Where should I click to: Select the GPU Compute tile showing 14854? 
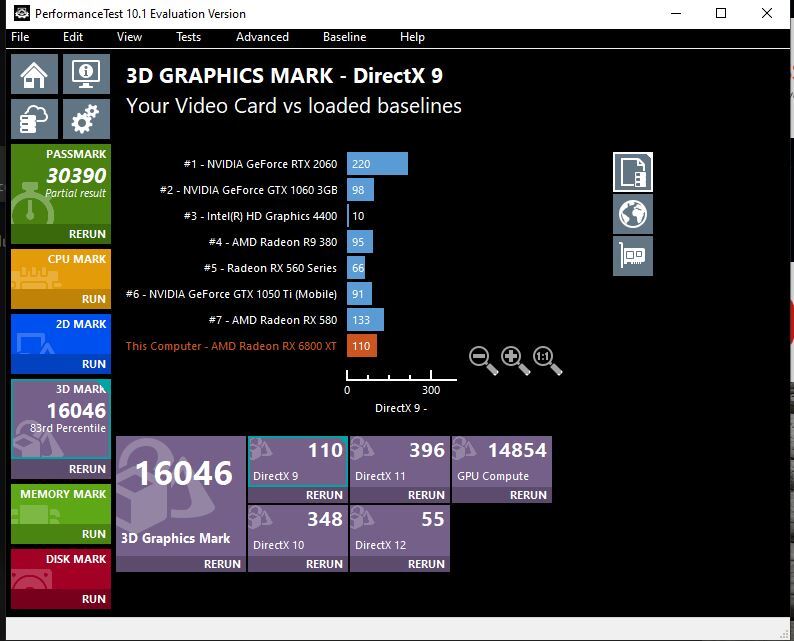coord(502,462)
